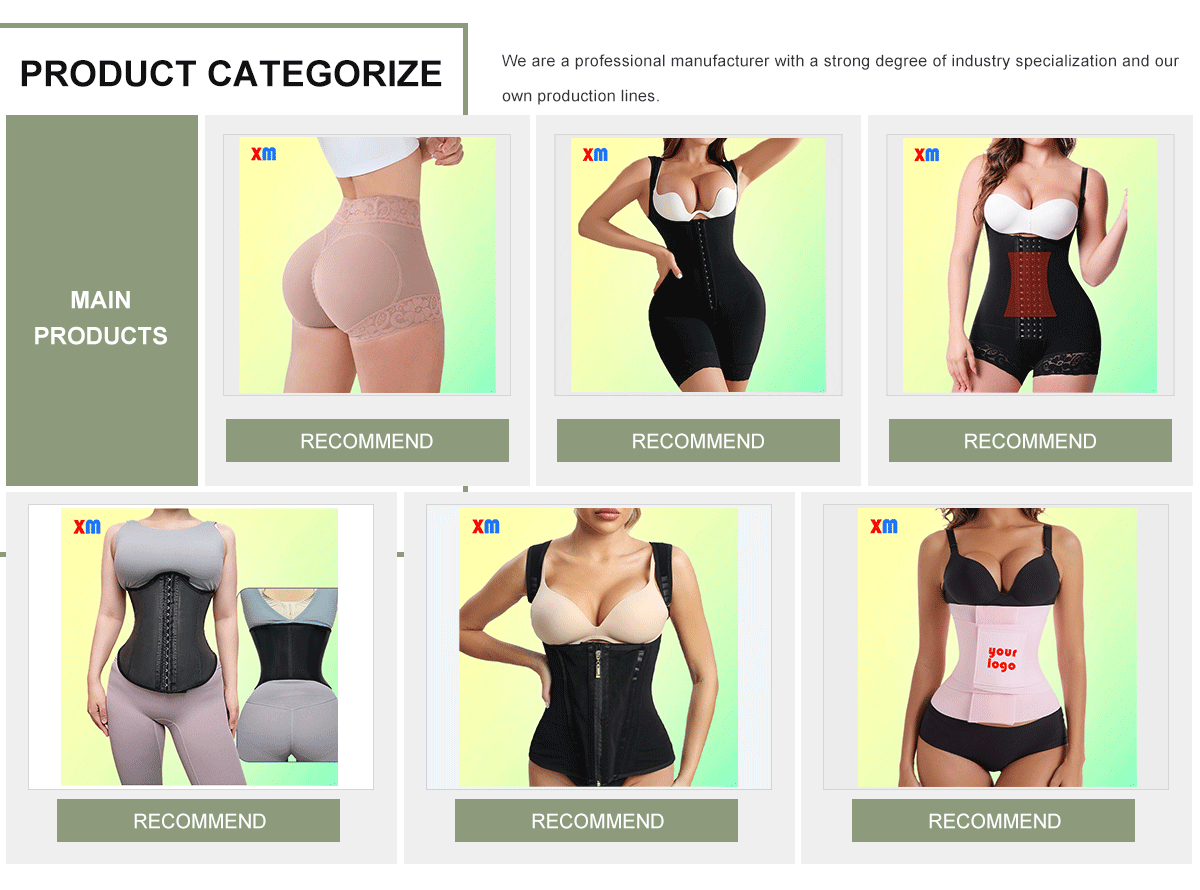Viewport: 1200px width, 890px height.
Task: Click RECOMMEND under the red-panel bodysuit
Action: pos(1030,441)
